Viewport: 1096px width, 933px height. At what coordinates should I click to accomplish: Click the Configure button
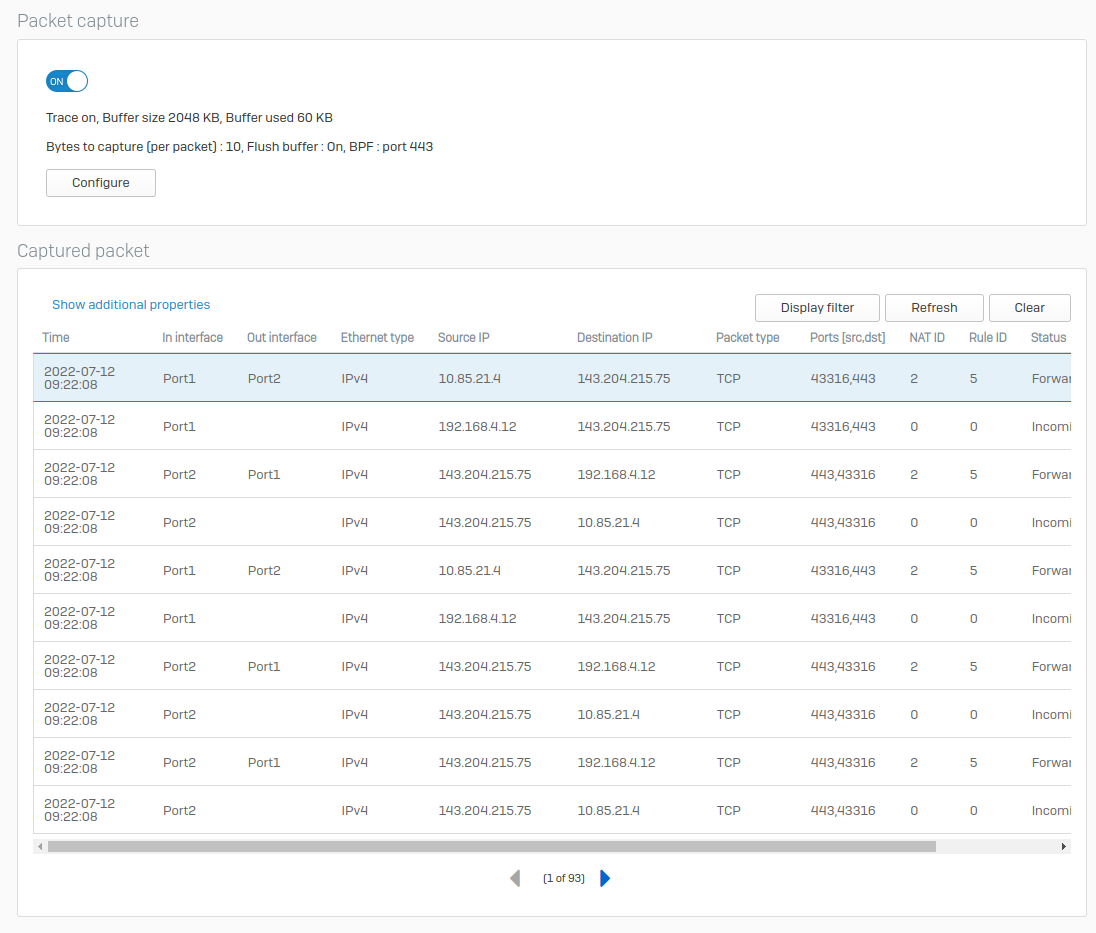pos(100,183)
